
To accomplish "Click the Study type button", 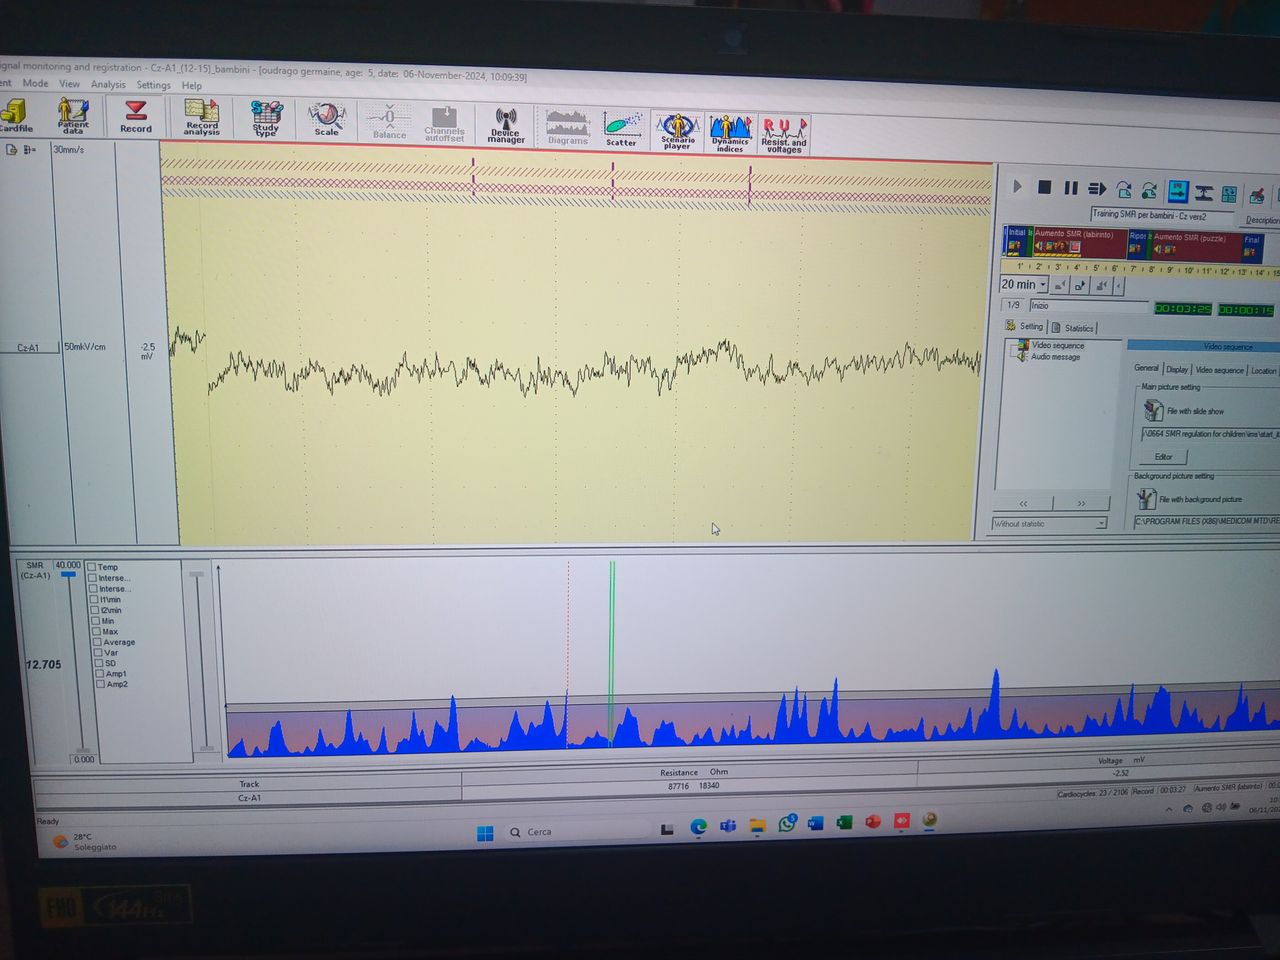I will pyautogui.click(x=265, y=119).
